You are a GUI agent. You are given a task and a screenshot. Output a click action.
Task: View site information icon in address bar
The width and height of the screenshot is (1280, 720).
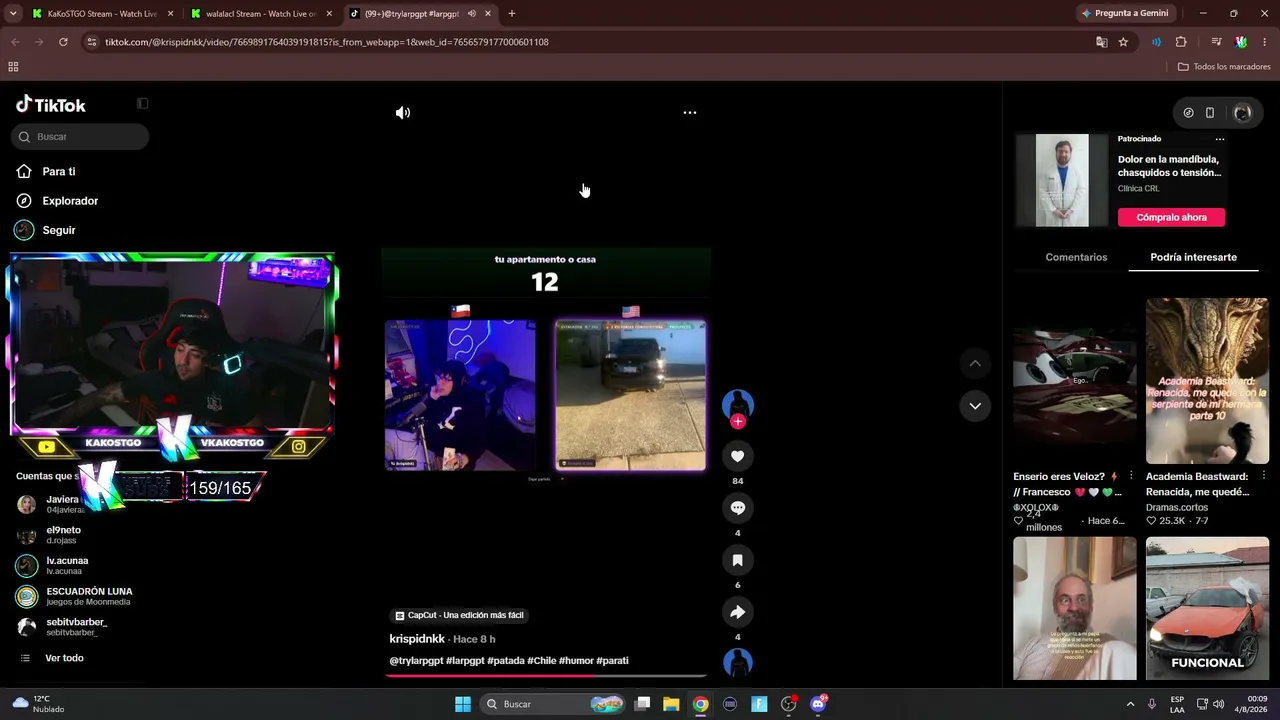coord(92,42)
